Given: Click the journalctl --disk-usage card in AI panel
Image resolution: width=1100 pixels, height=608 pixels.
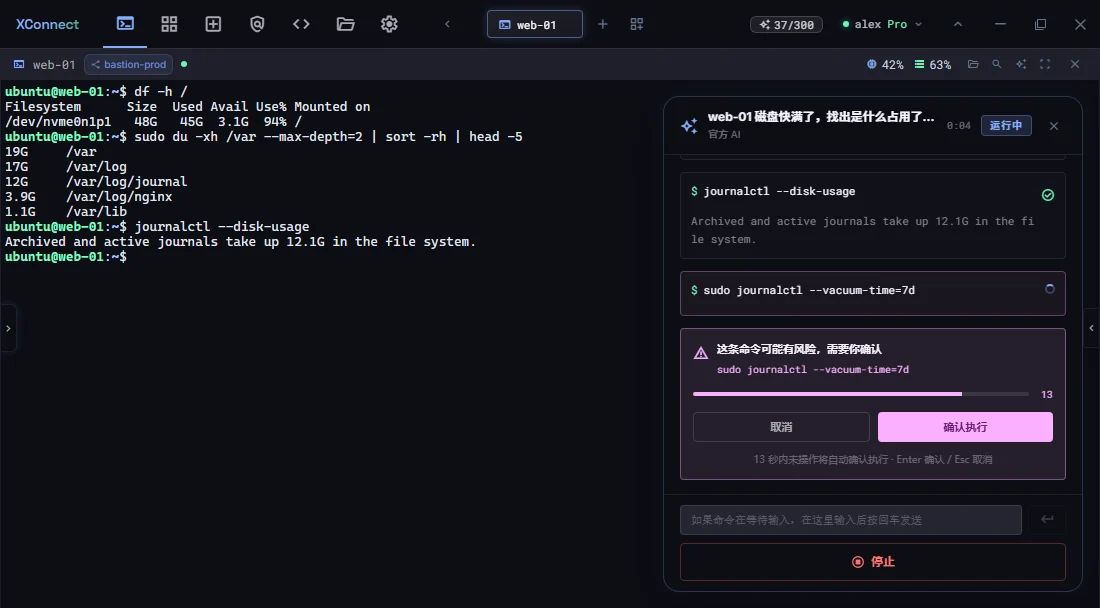Looking at the screenshot, I should (x=873, y=215).
